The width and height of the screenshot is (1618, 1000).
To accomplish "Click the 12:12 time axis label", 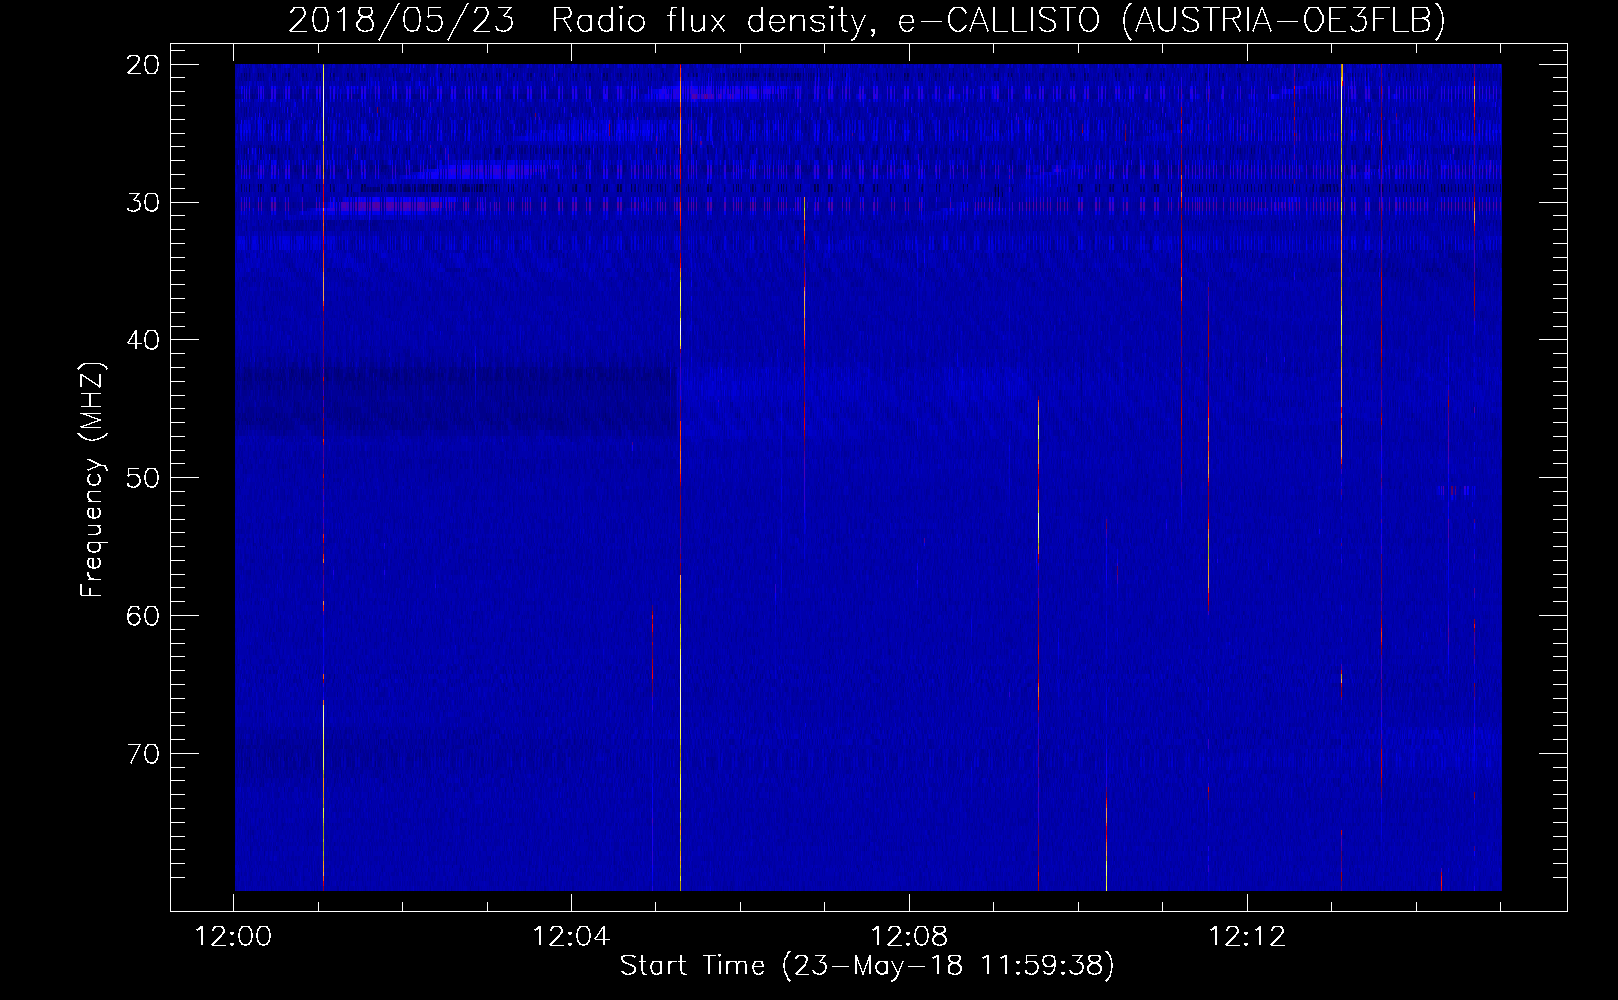I will click(1247, 937).
